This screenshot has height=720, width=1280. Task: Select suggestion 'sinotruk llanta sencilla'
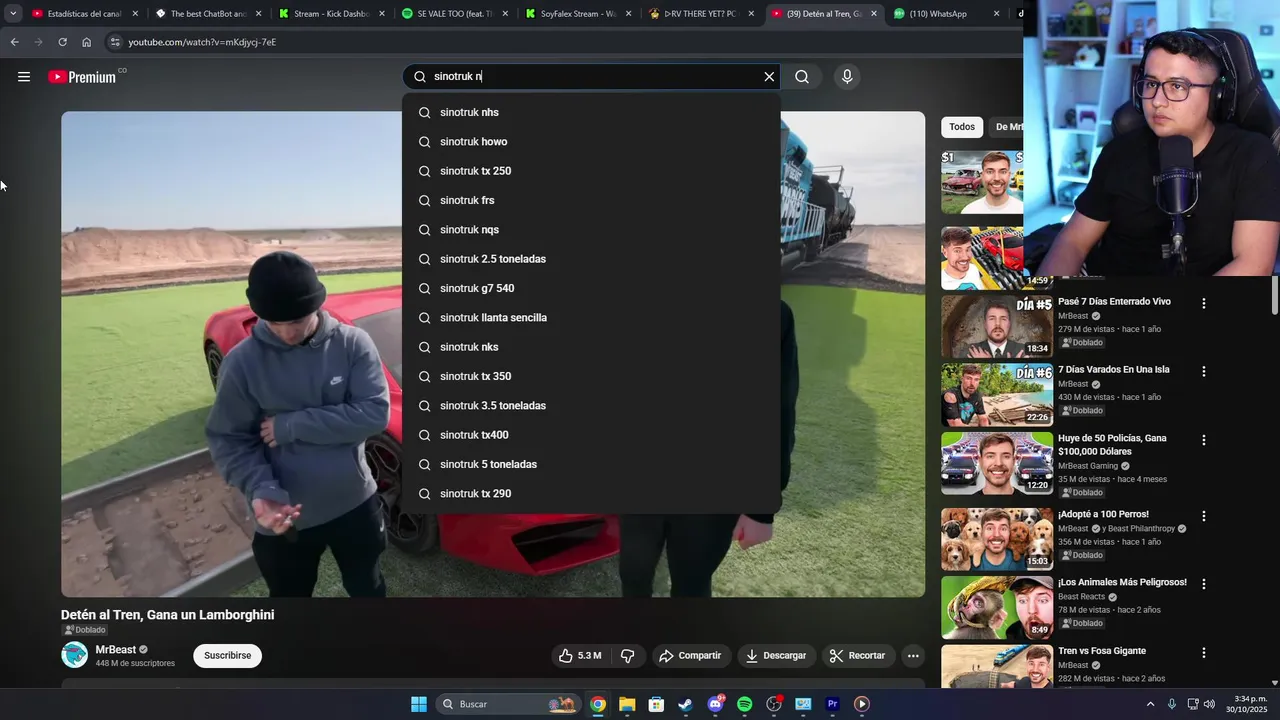pyautogui.click(x=592, y=318)
